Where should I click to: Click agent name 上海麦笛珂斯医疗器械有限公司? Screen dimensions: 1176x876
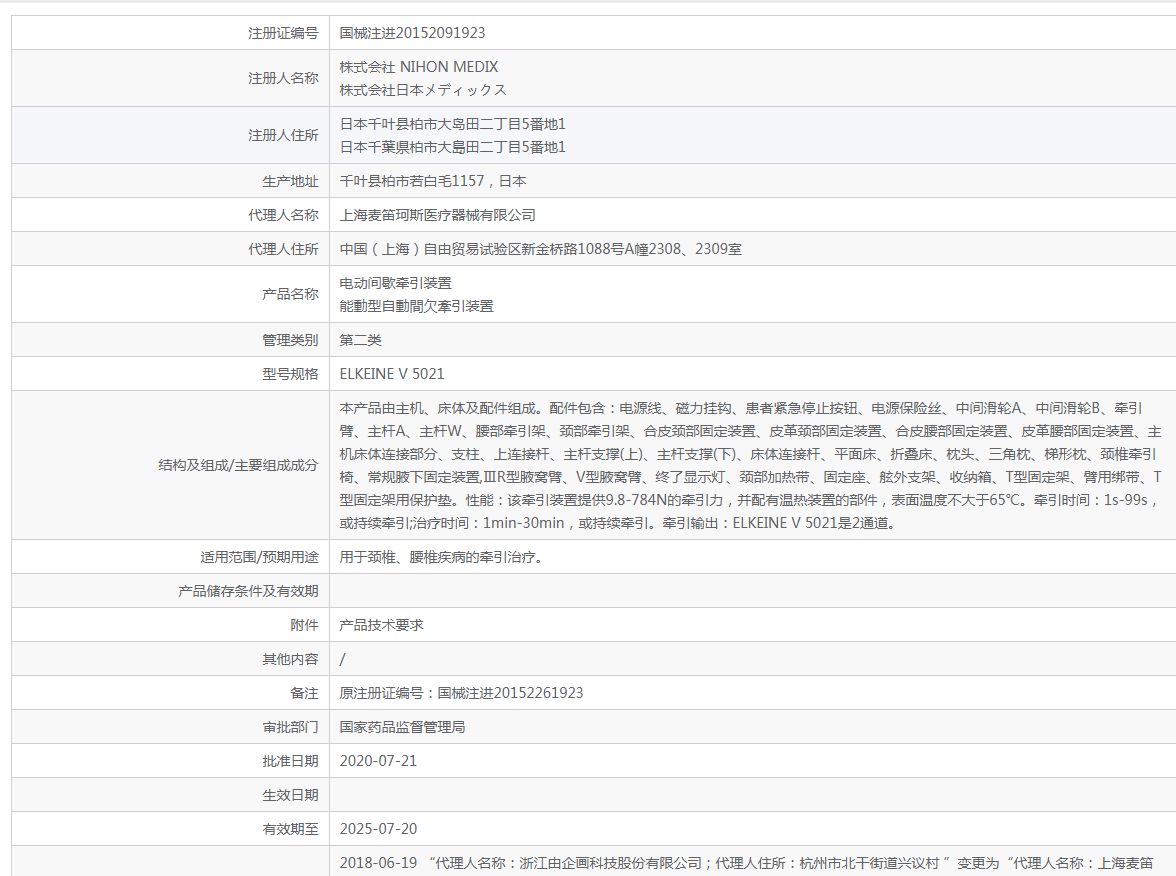click(437, 215)
